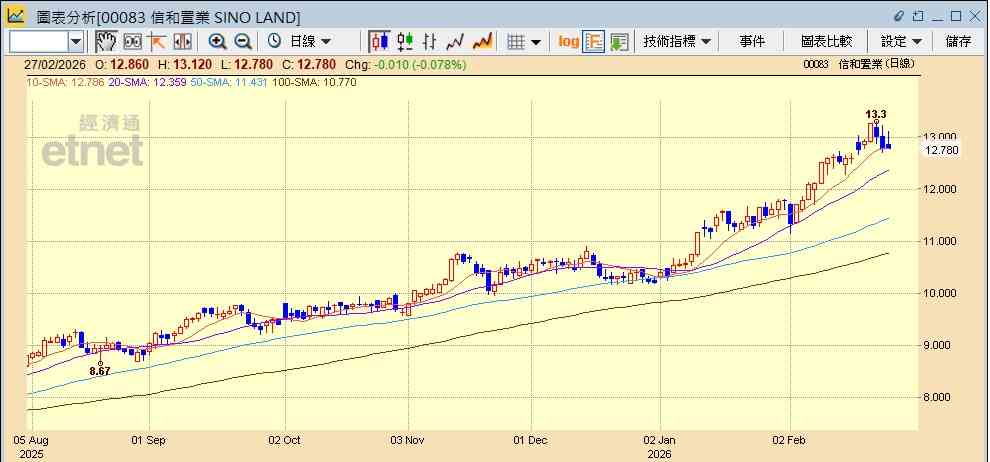Click the binoculars view icon
This screenshot has height=462, width=990.
(132, 42)
